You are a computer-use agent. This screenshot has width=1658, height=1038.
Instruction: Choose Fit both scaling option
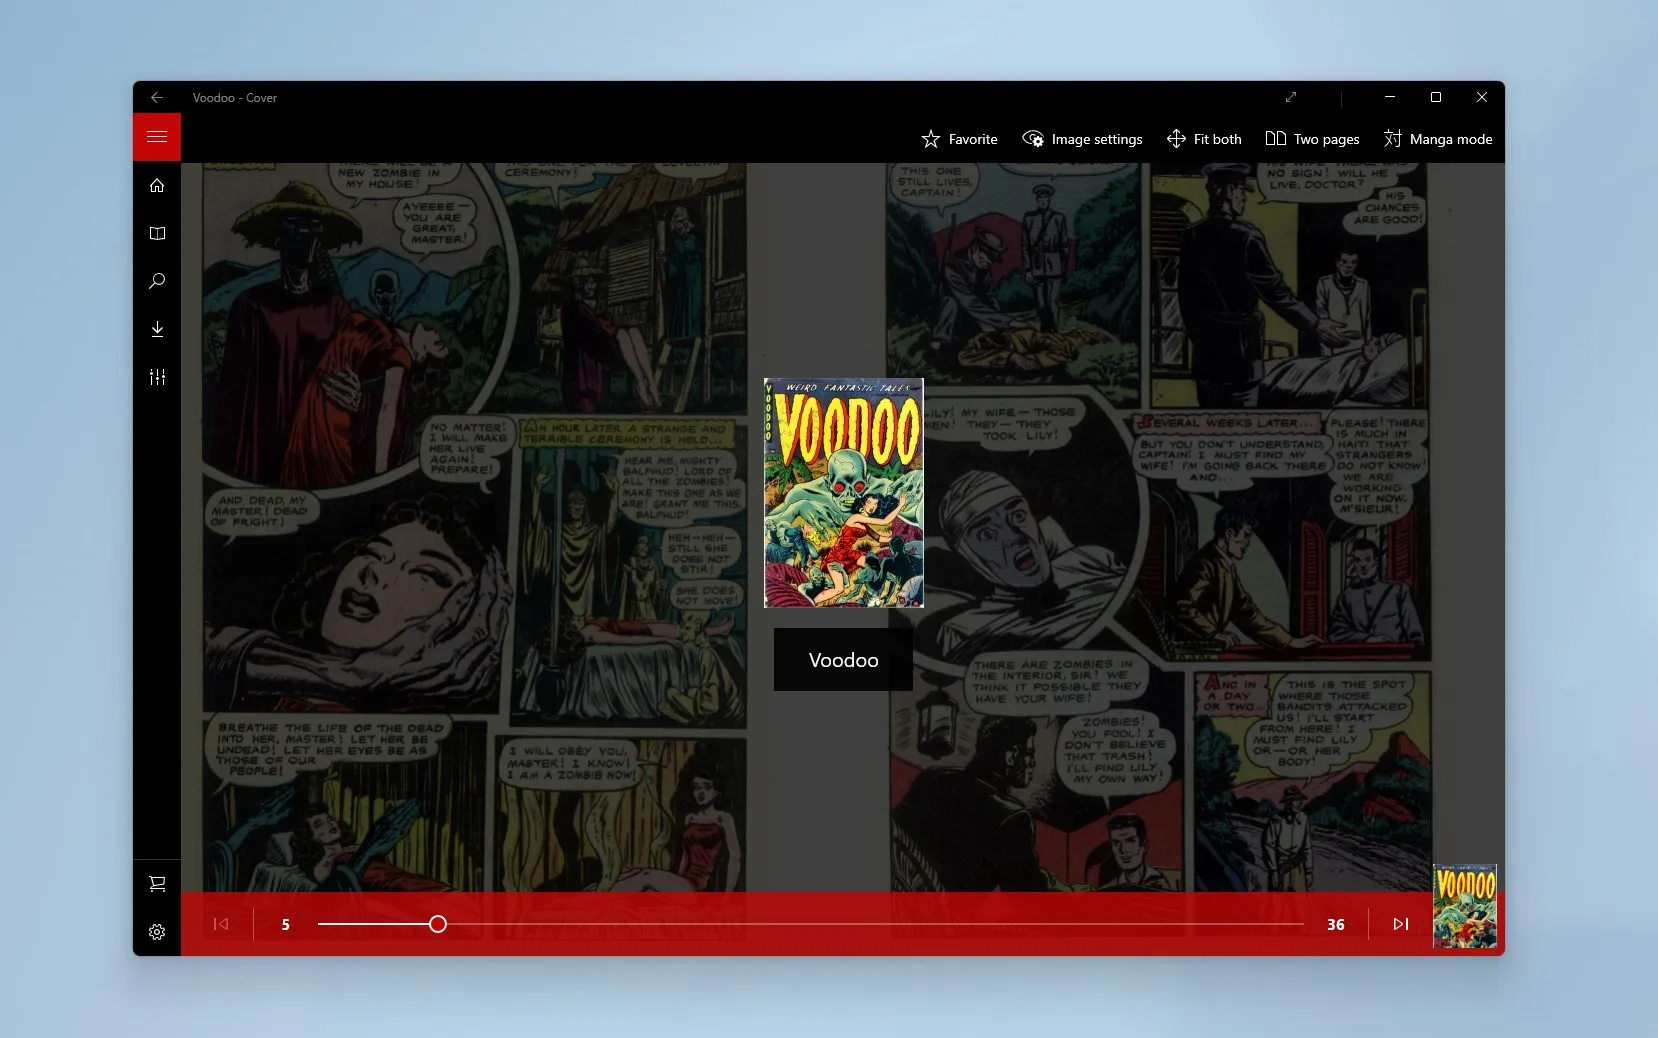[1204, 139]
